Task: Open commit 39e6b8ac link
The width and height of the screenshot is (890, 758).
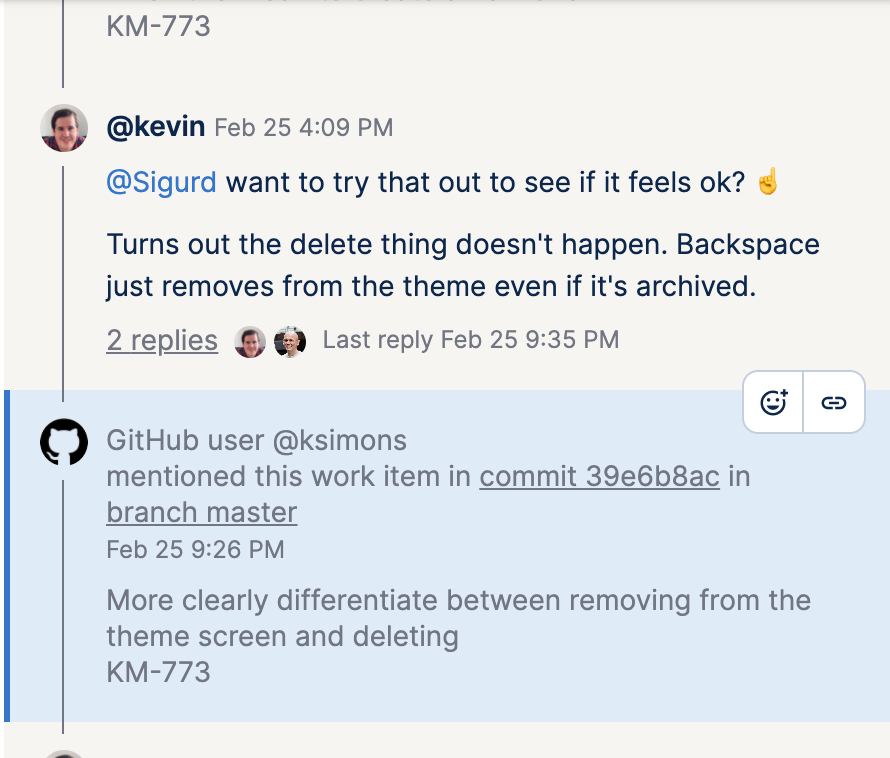Action: (x=599, y=476)
